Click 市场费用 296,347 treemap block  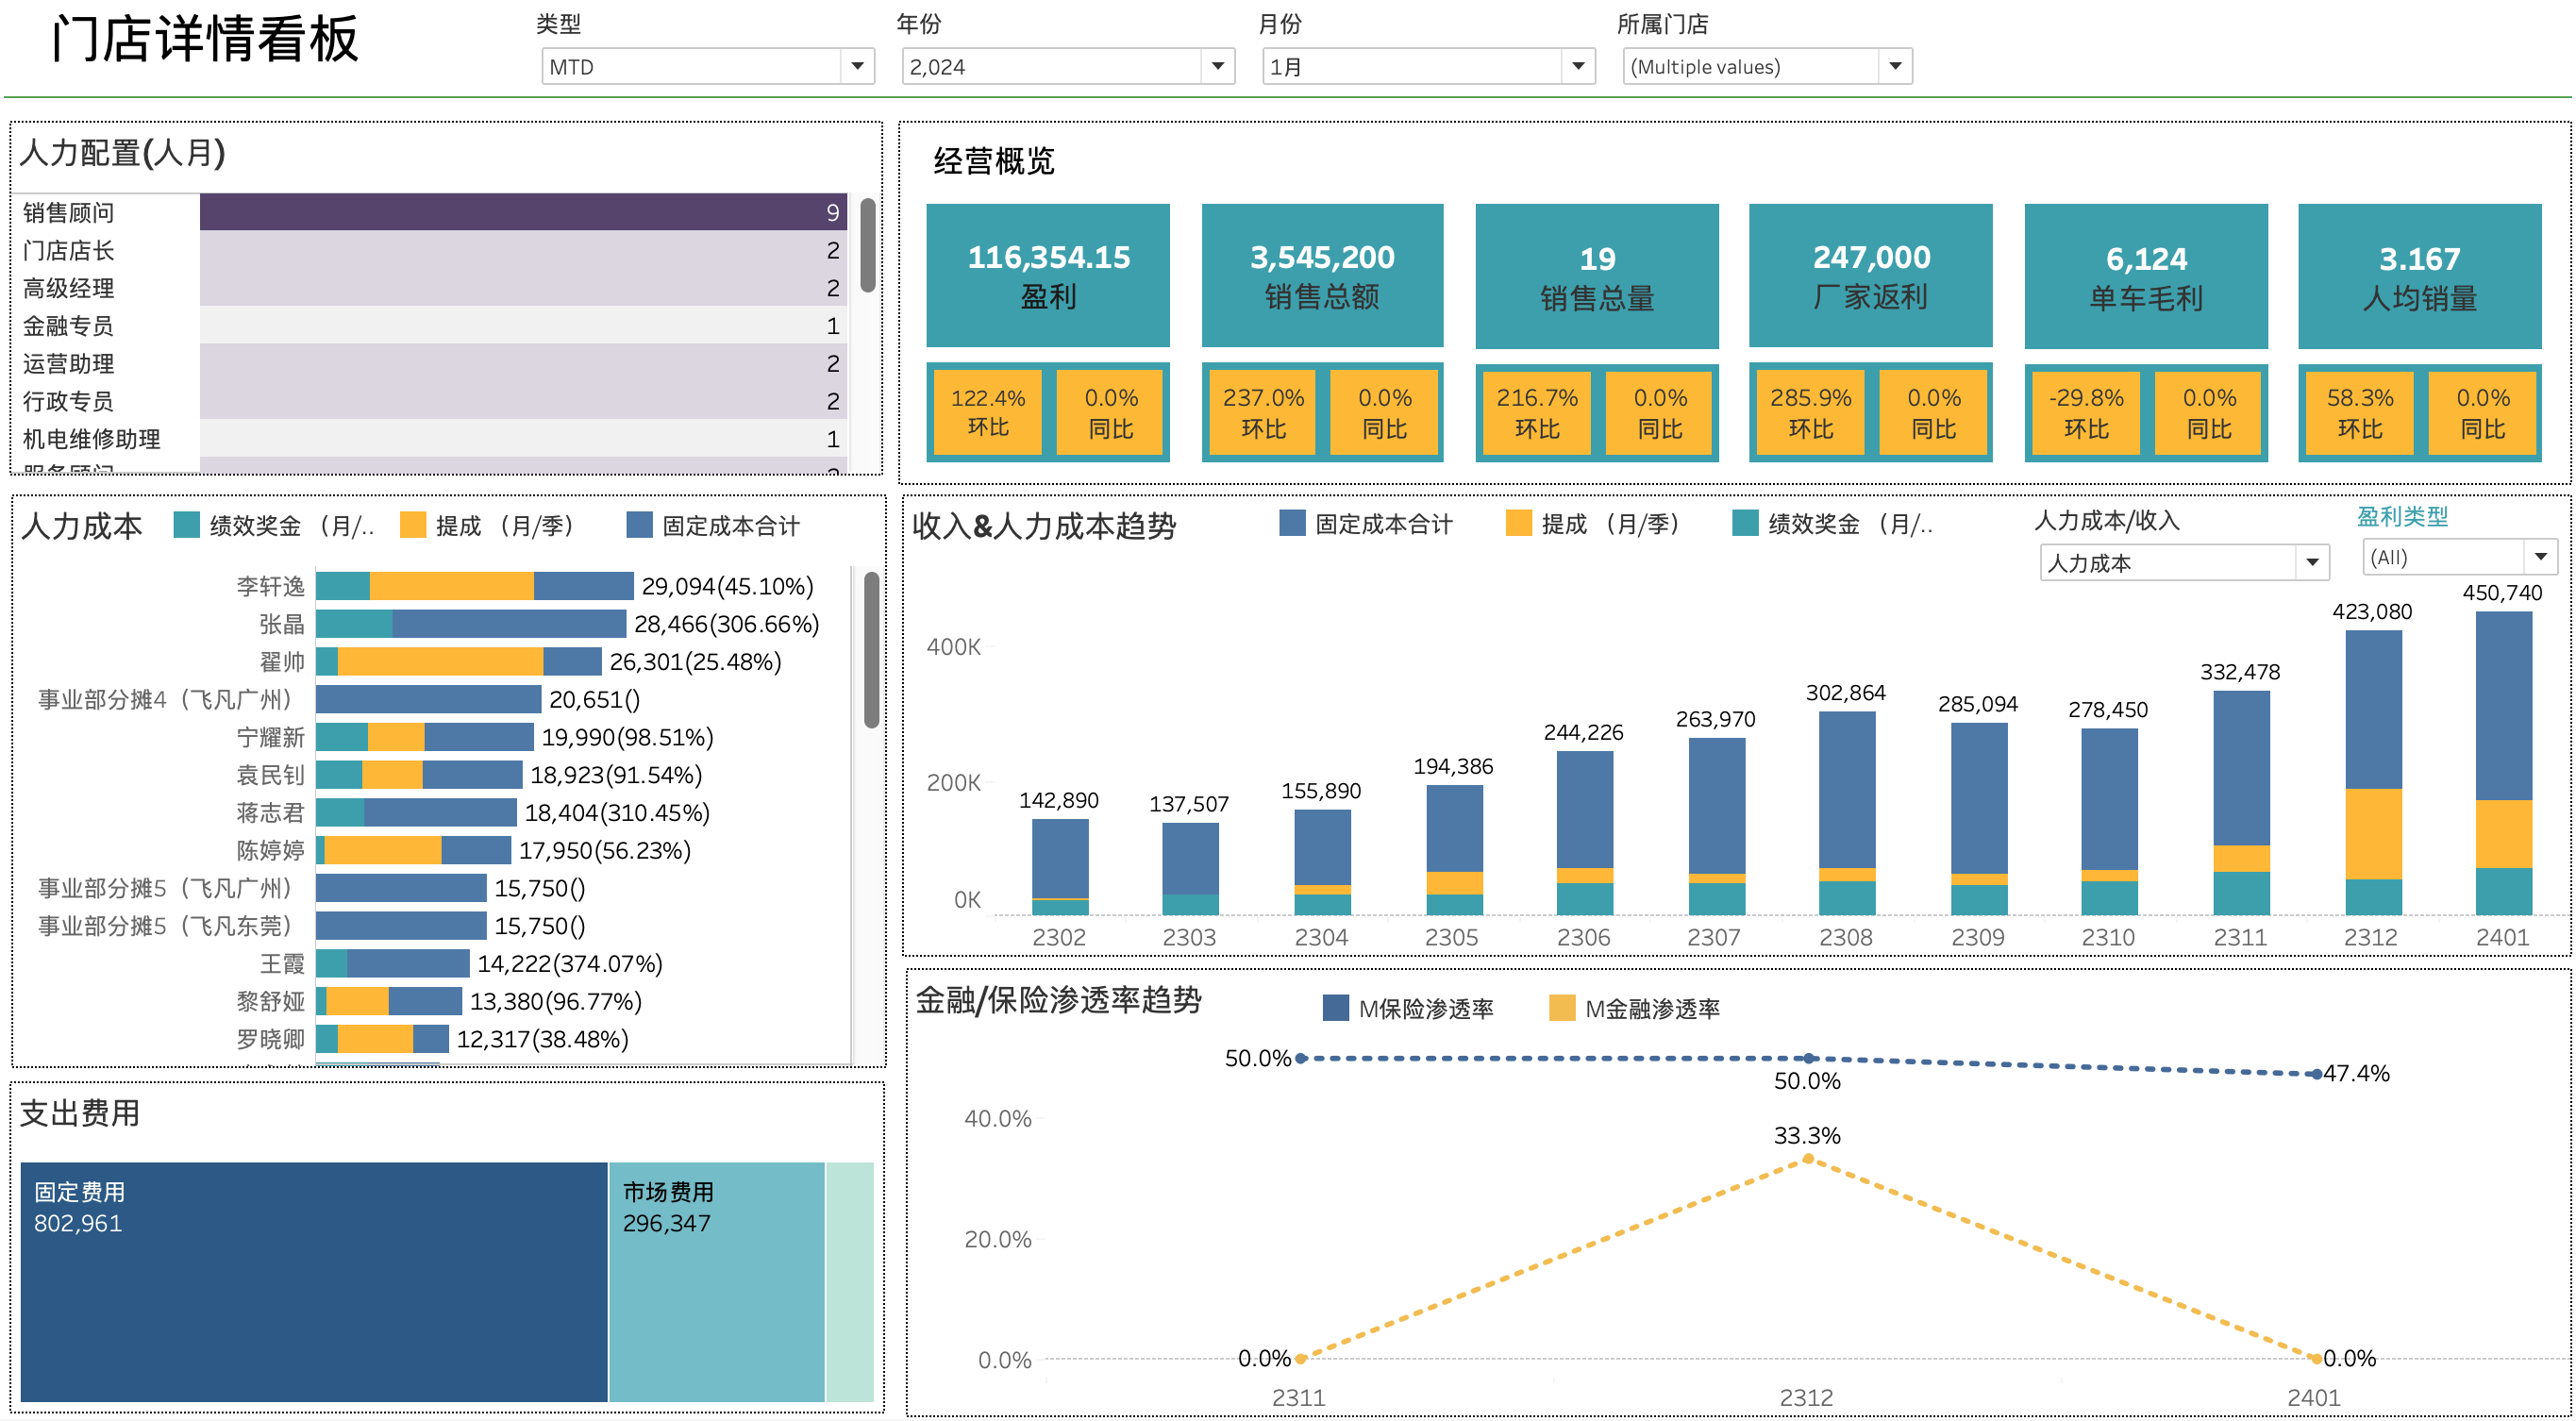715,1282
